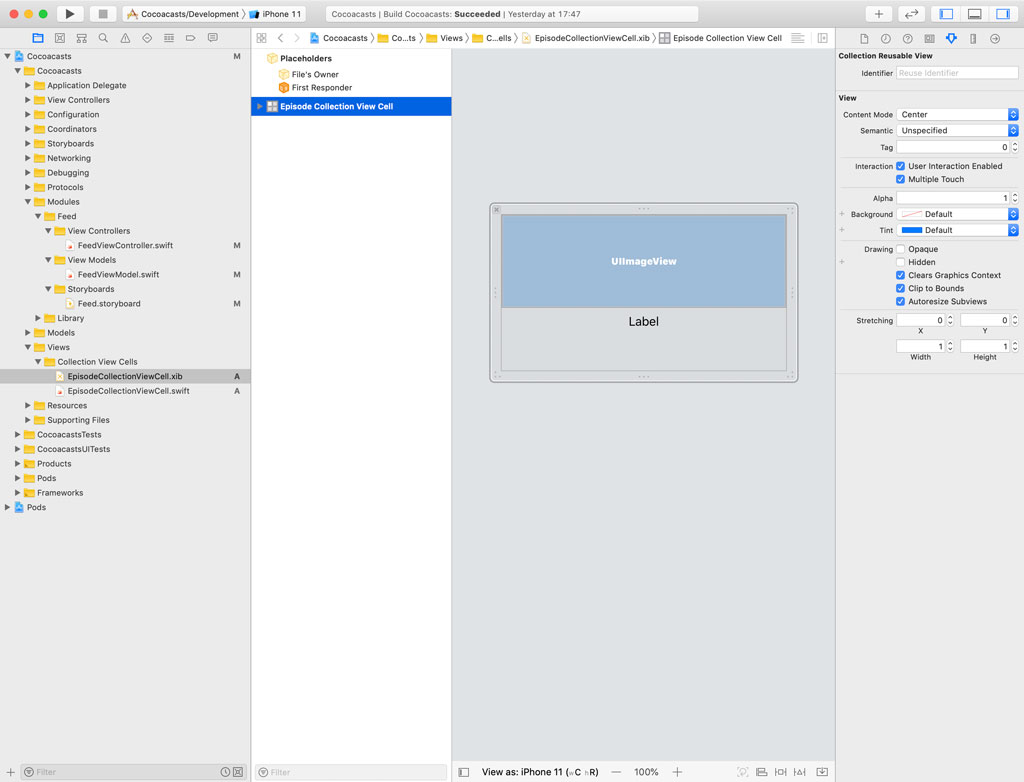Open the Source Control navigator
Image resolution: width=1024 pixels, height=782 pixels.
pyautogui.click(x=60, y=37)
